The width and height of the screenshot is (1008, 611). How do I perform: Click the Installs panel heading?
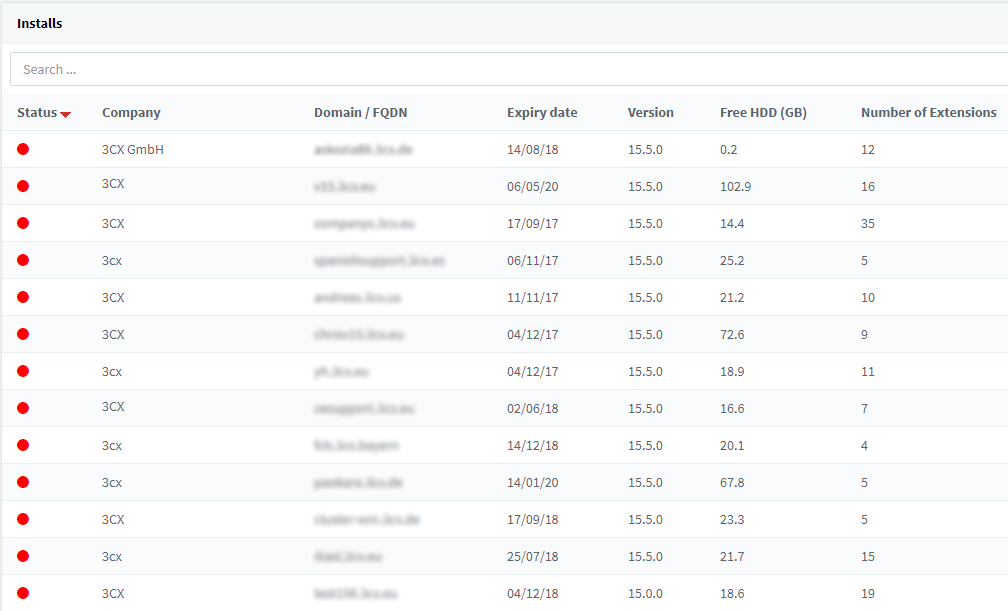(x=39, y=23)
